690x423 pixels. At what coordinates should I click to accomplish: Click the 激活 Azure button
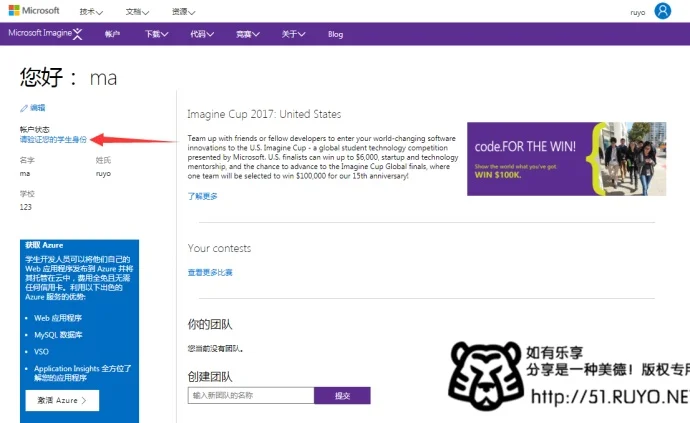tap(62, 400)
